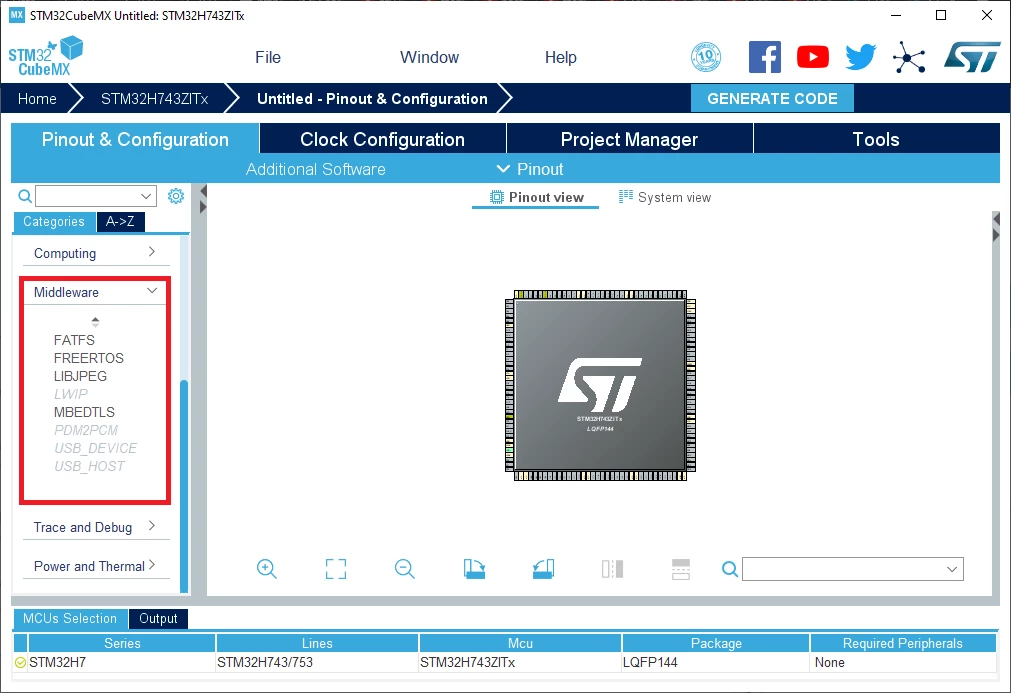Click the vertical split view icon
The width and height of the screenshot is (1011, 693).
[x=613, y=569]
